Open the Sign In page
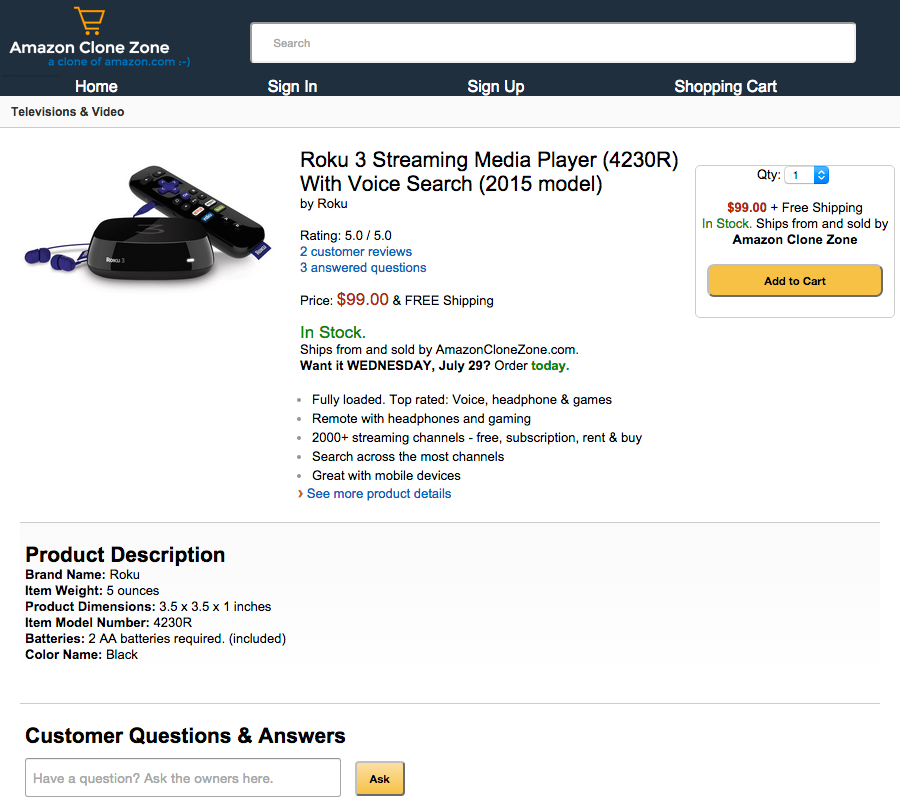Image resolution: width=900 pixels, height=801 pixels. coord(292,86)
